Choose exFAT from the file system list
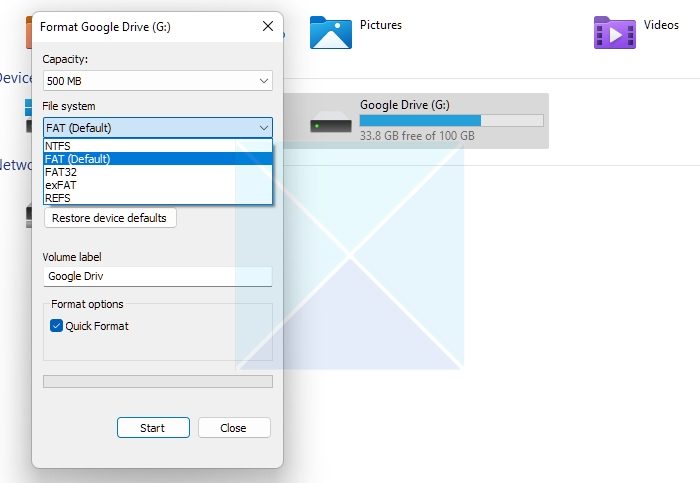 coord(158,185)
